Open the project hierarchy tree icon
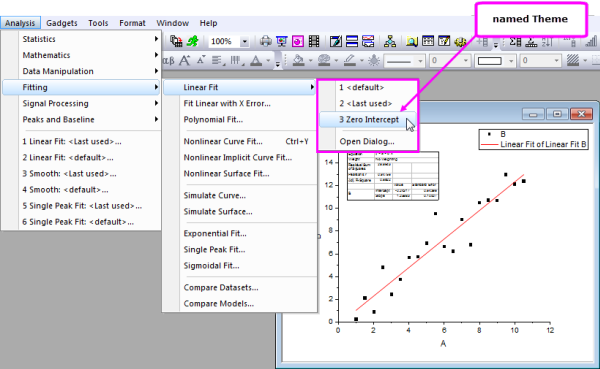Viewport: 600px width, 369px height. (390, 41)
